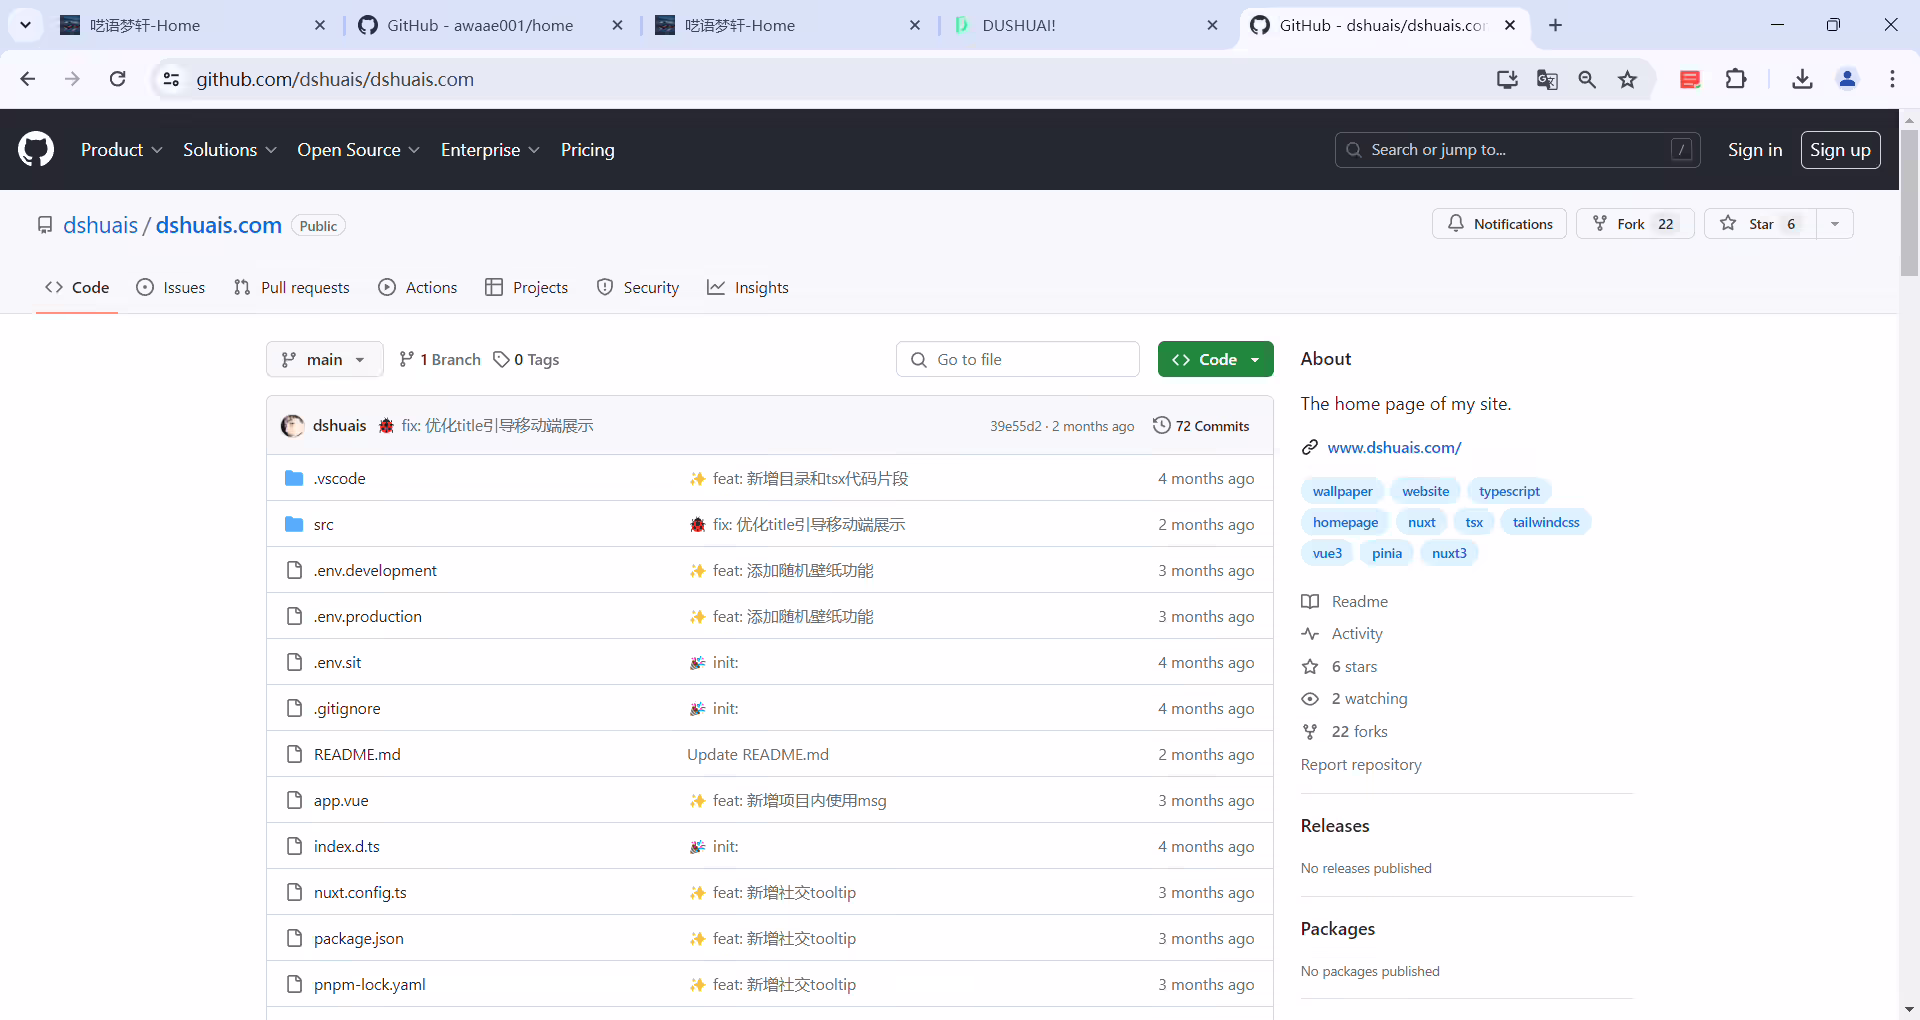This screenshot has width=1920, height=1020.
Task: Switch to the Pull requests tab
Action: click(x=292, y=288)
